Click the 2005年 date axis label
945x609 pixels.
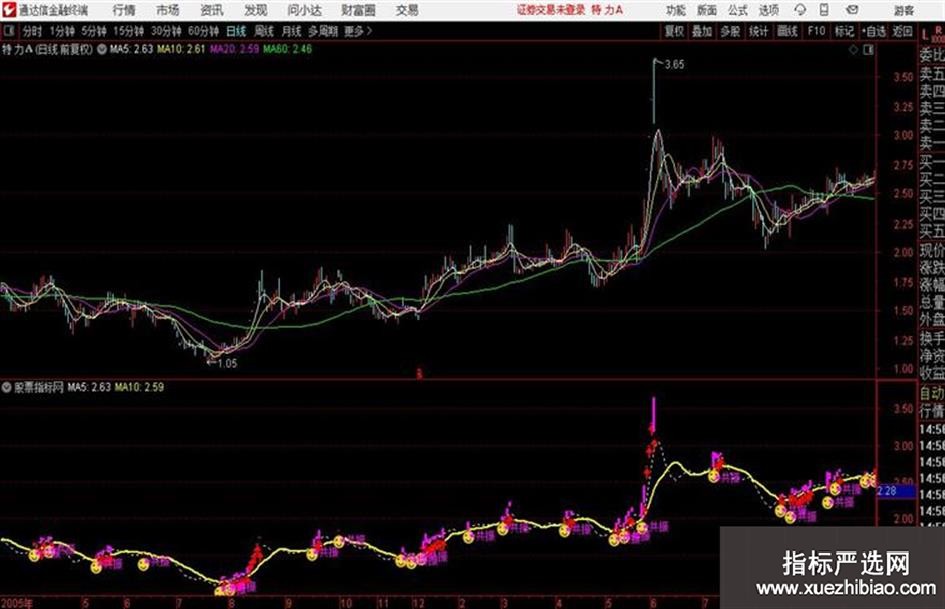point(17,603)
